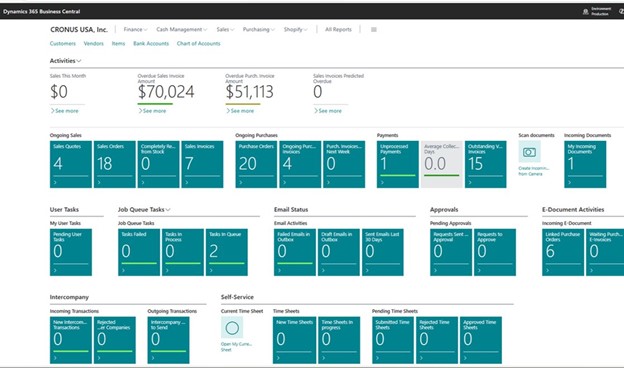Open the Time Sheets In progress tile
This screenshot has width=624, height=368.
[339, 340]
